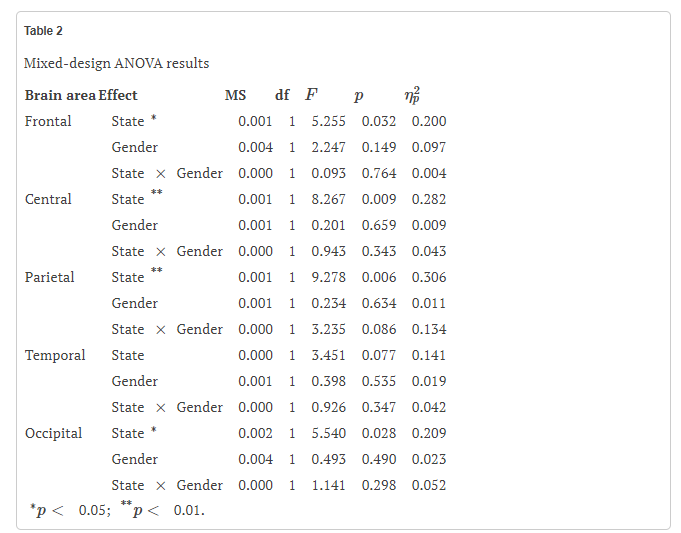Click the Occipital State p value 0.028

(x=379, y=433)
